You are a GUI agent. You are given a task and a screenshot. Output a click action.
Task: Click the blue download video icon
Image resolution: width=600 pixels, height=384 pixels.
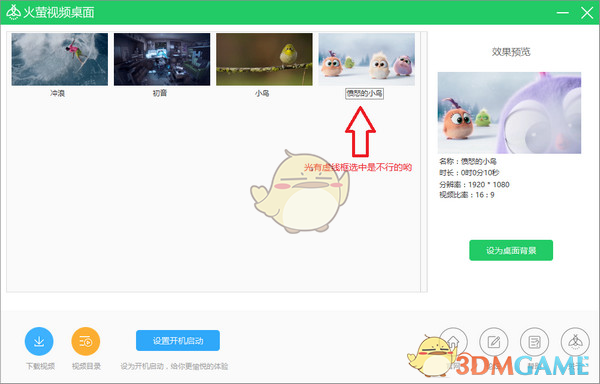pyautogui.click(x=39, y=341)
